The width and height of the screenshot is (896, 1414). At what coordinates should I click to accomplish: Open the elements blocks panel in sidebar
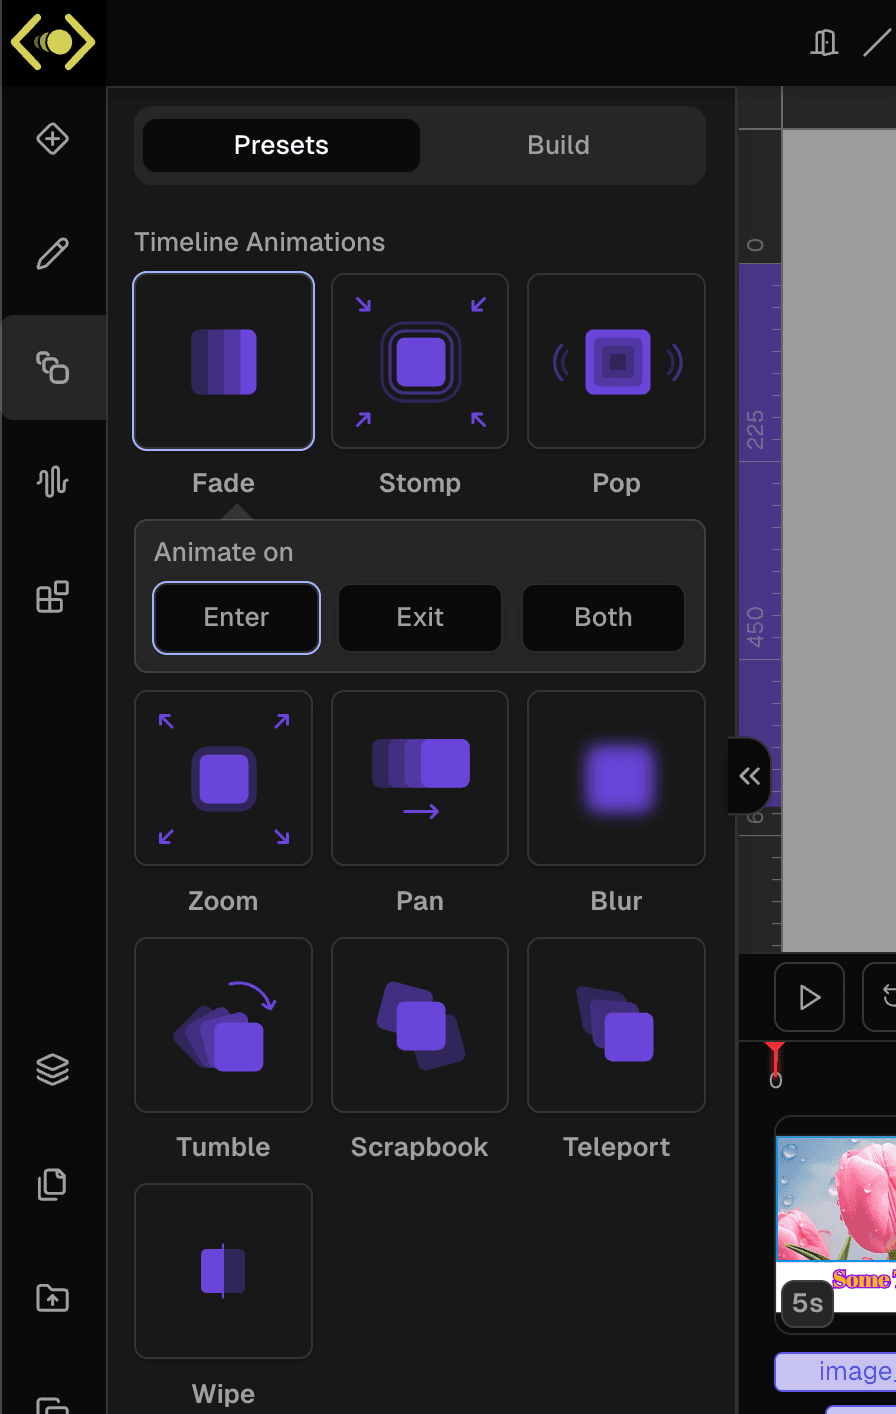pos(52,595)
